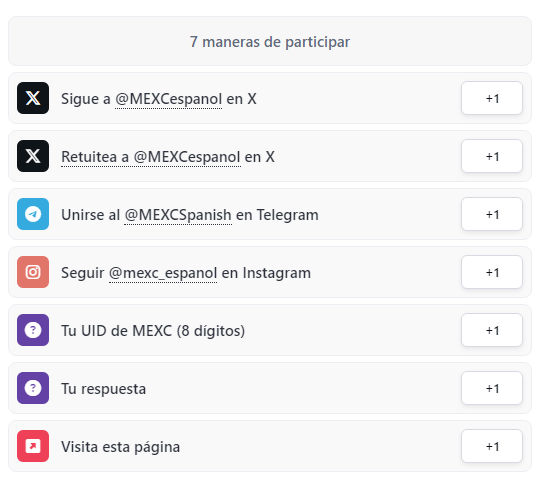This screenshot has height=478, width=540.
Task: Open the Retuitea a @MEXCespanol link
Action: [151, 157]
